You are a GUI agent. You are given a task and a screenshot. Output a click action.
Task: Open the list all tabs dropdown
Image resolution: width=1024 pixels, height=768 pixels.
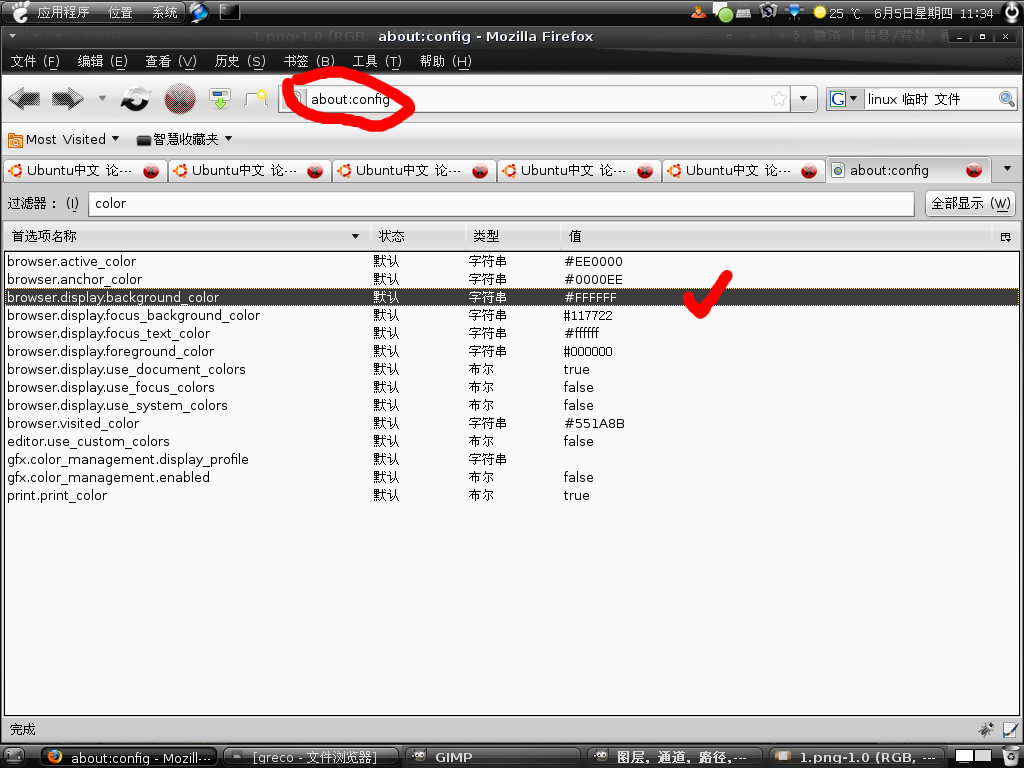coord(1006,170)
